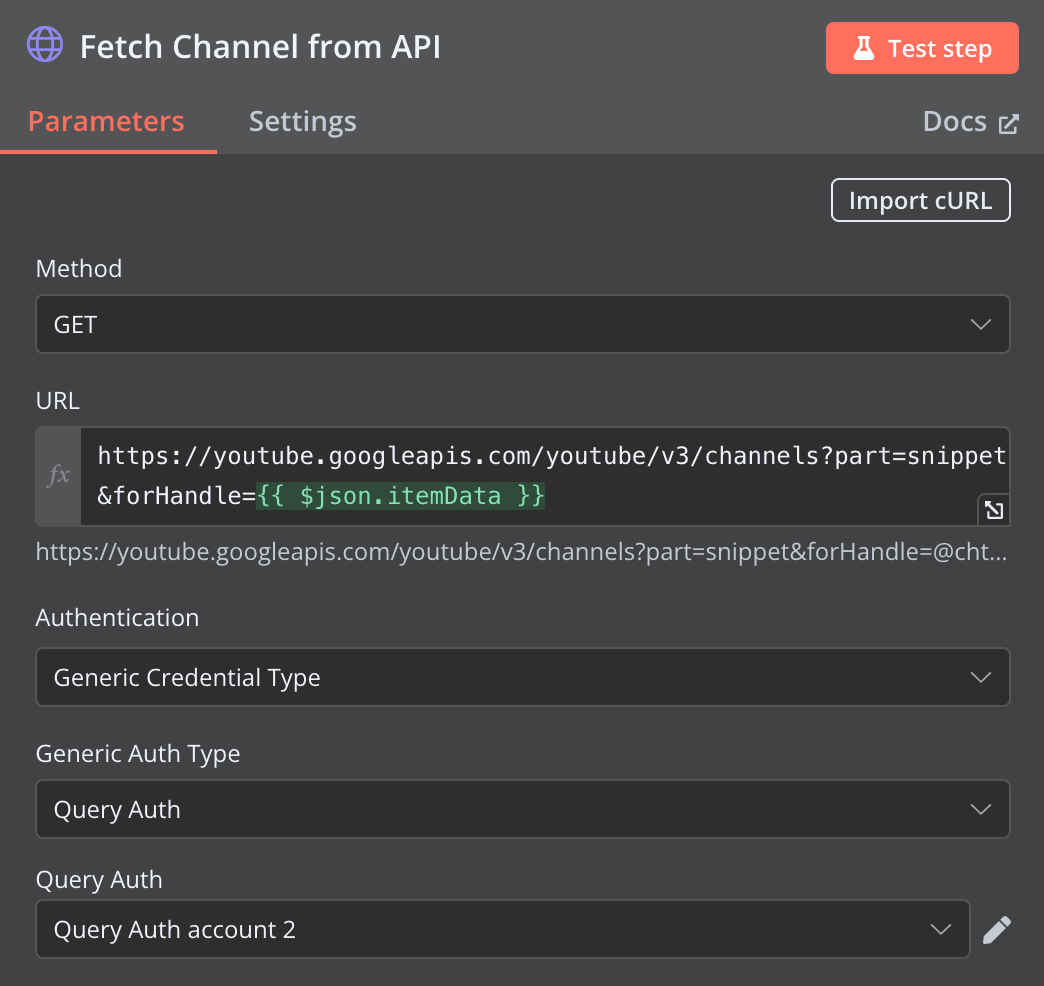Click the chevron arrow on the Authentication field
Screen dimensions: 1044x986
click(x=980, y=677)
